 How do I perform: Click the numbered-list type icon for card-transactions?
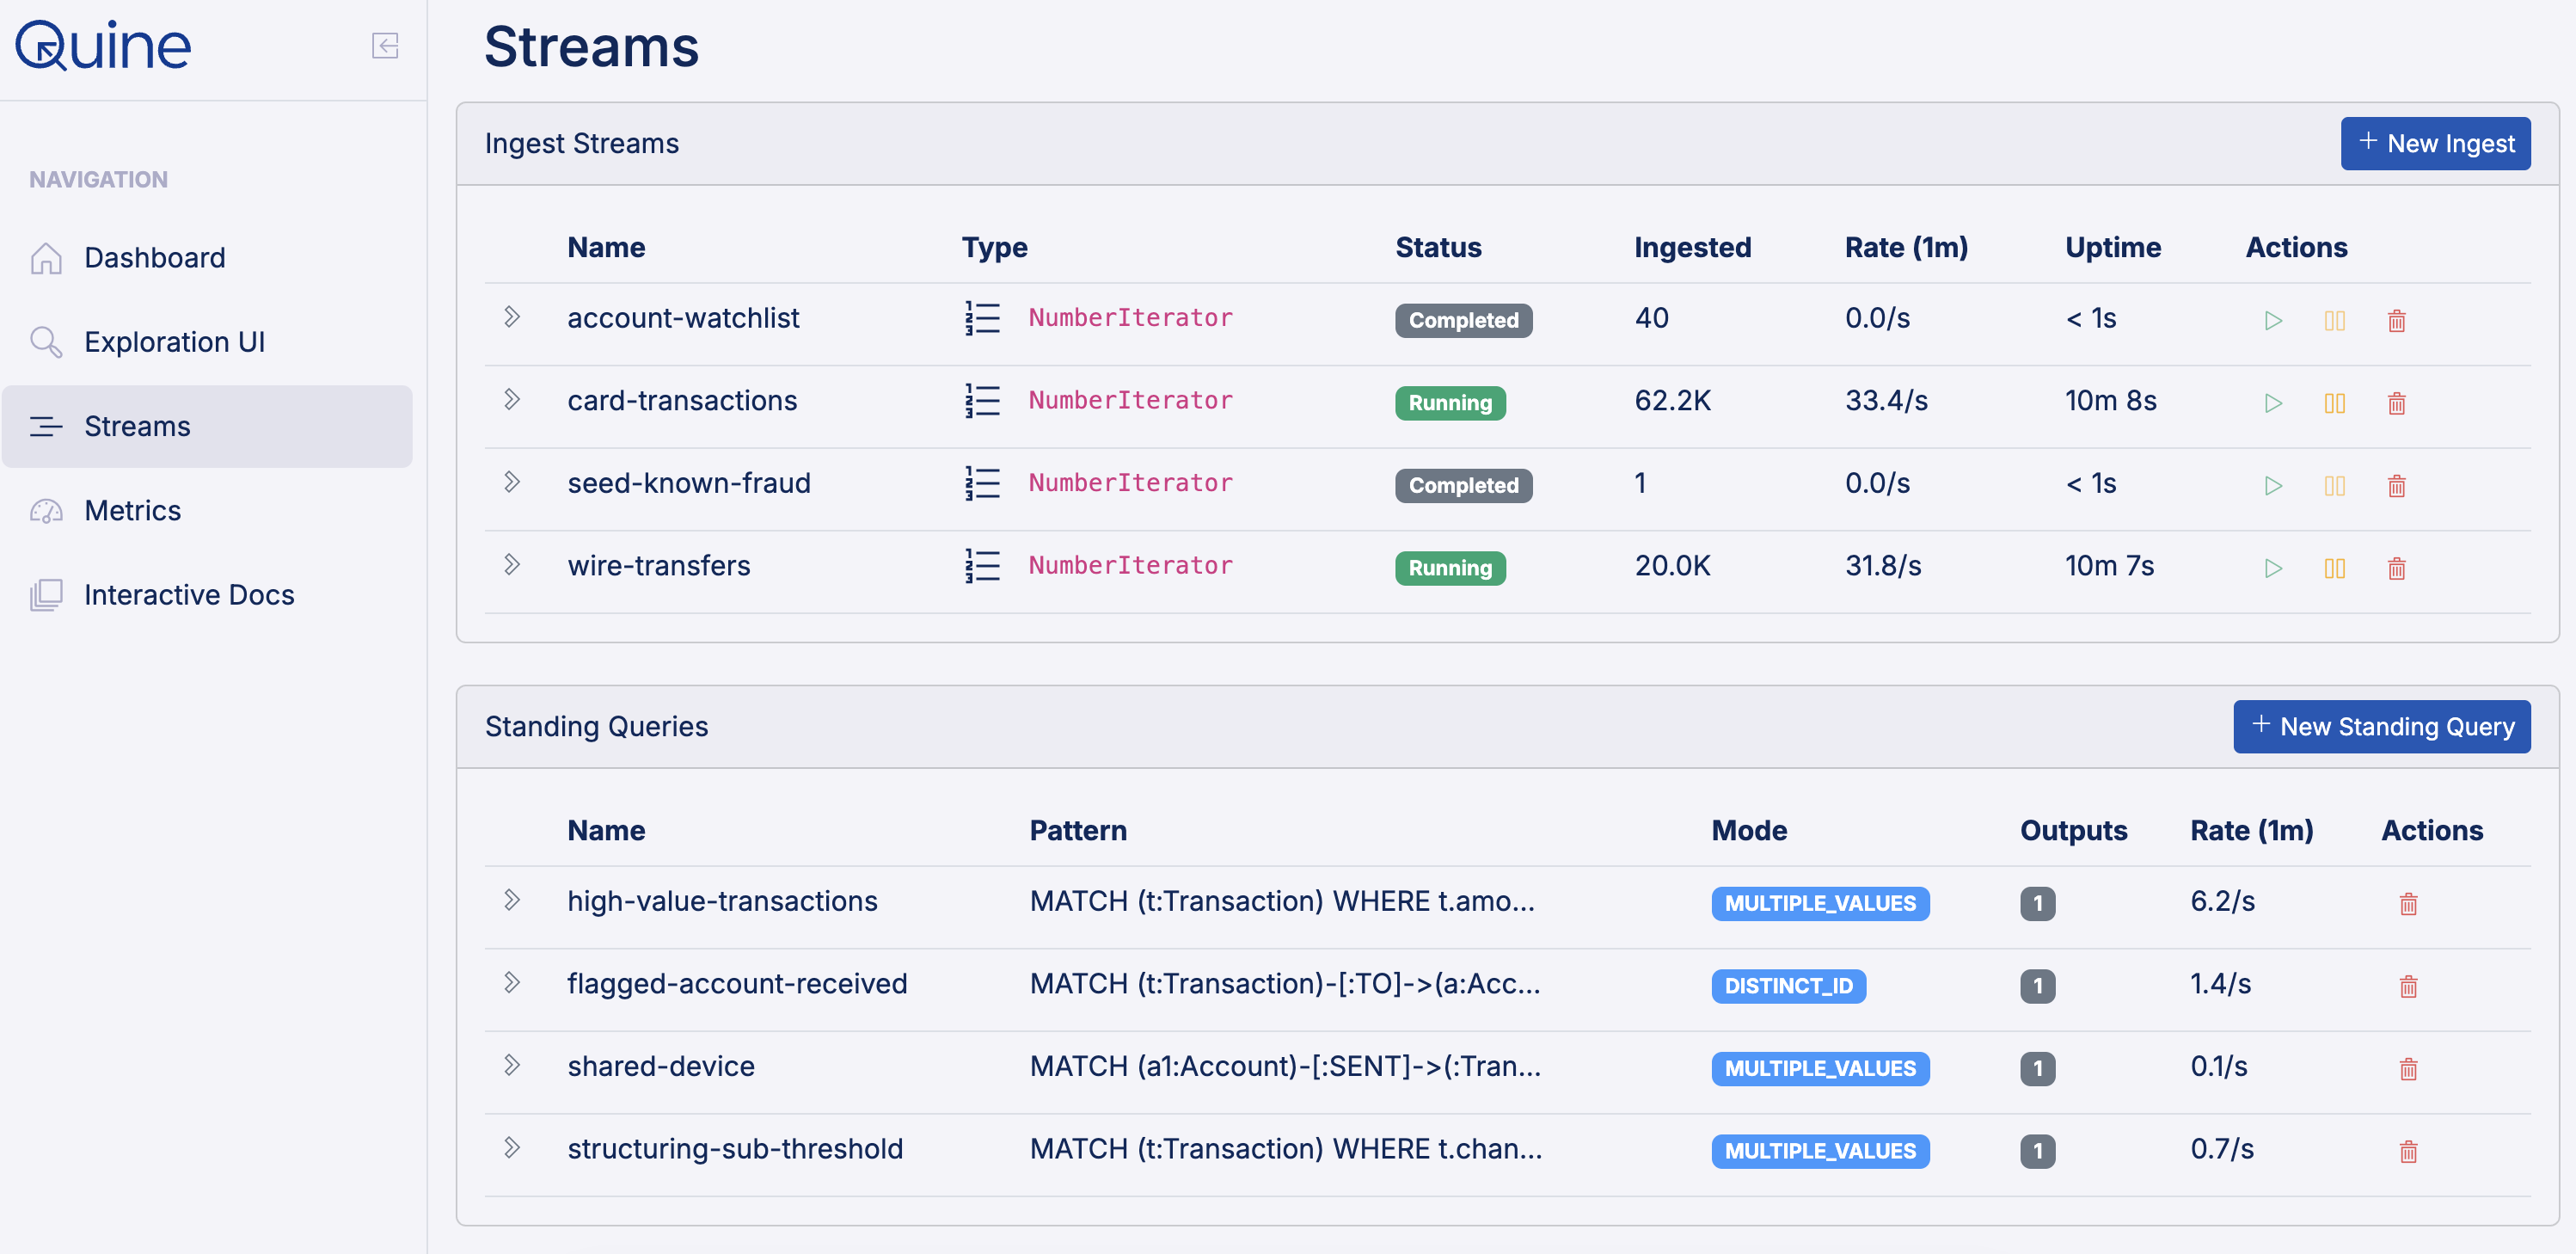[x=982, y=401]
